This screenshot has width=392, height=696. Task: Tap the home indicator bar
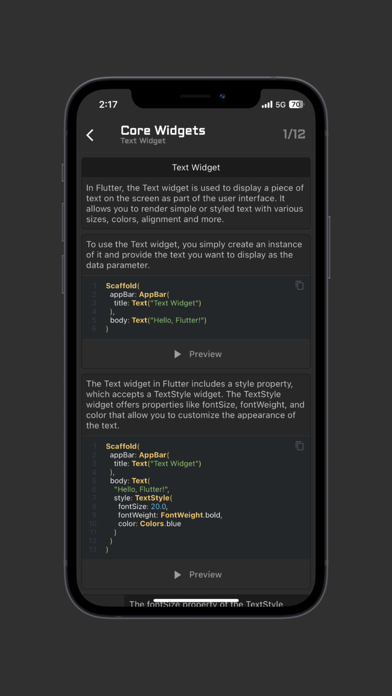coord(196,600)
